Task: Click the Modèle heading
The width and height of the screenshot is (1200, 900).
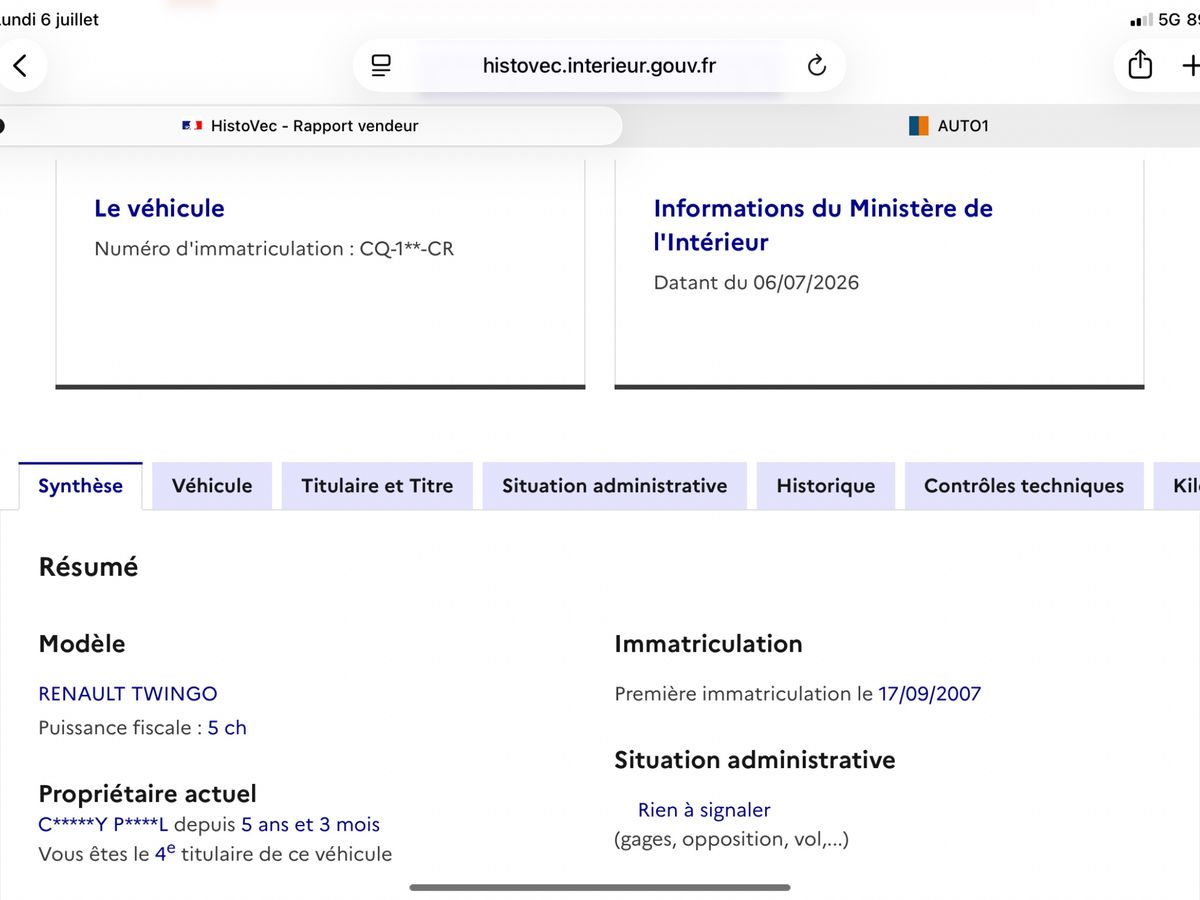Action: point(82,644)
